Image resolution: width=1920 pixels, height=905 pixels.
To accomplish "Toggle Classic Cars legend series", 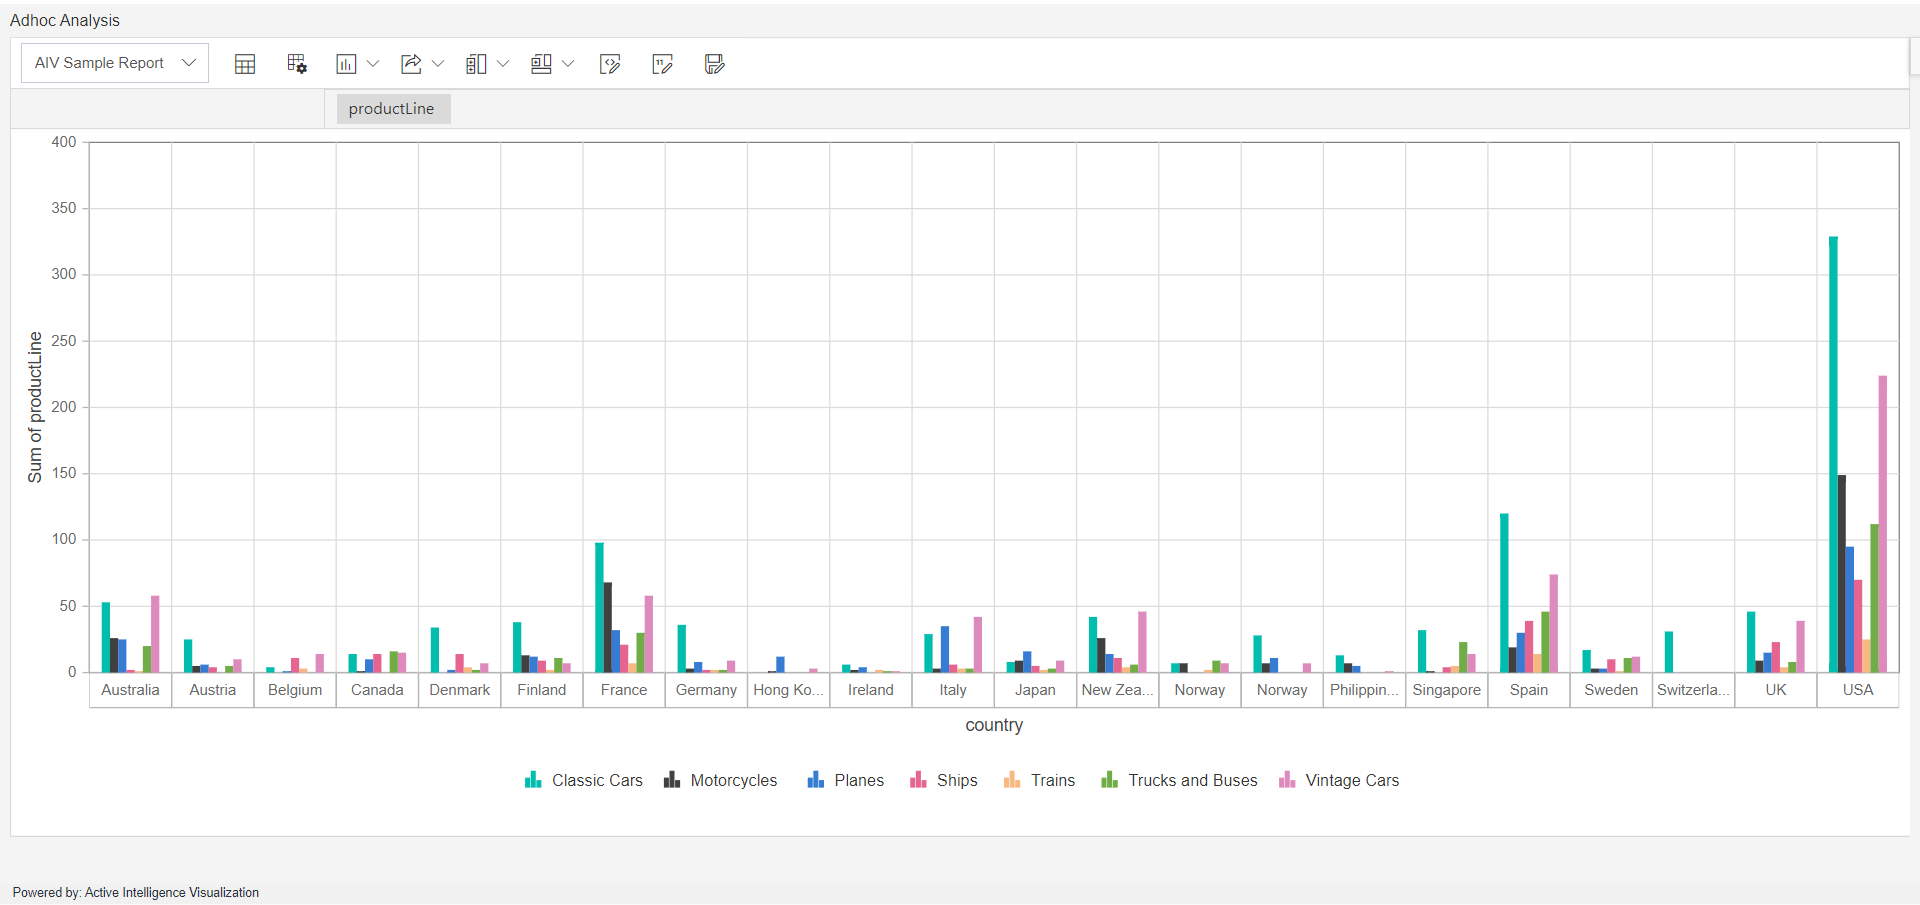I will [584, 780].
